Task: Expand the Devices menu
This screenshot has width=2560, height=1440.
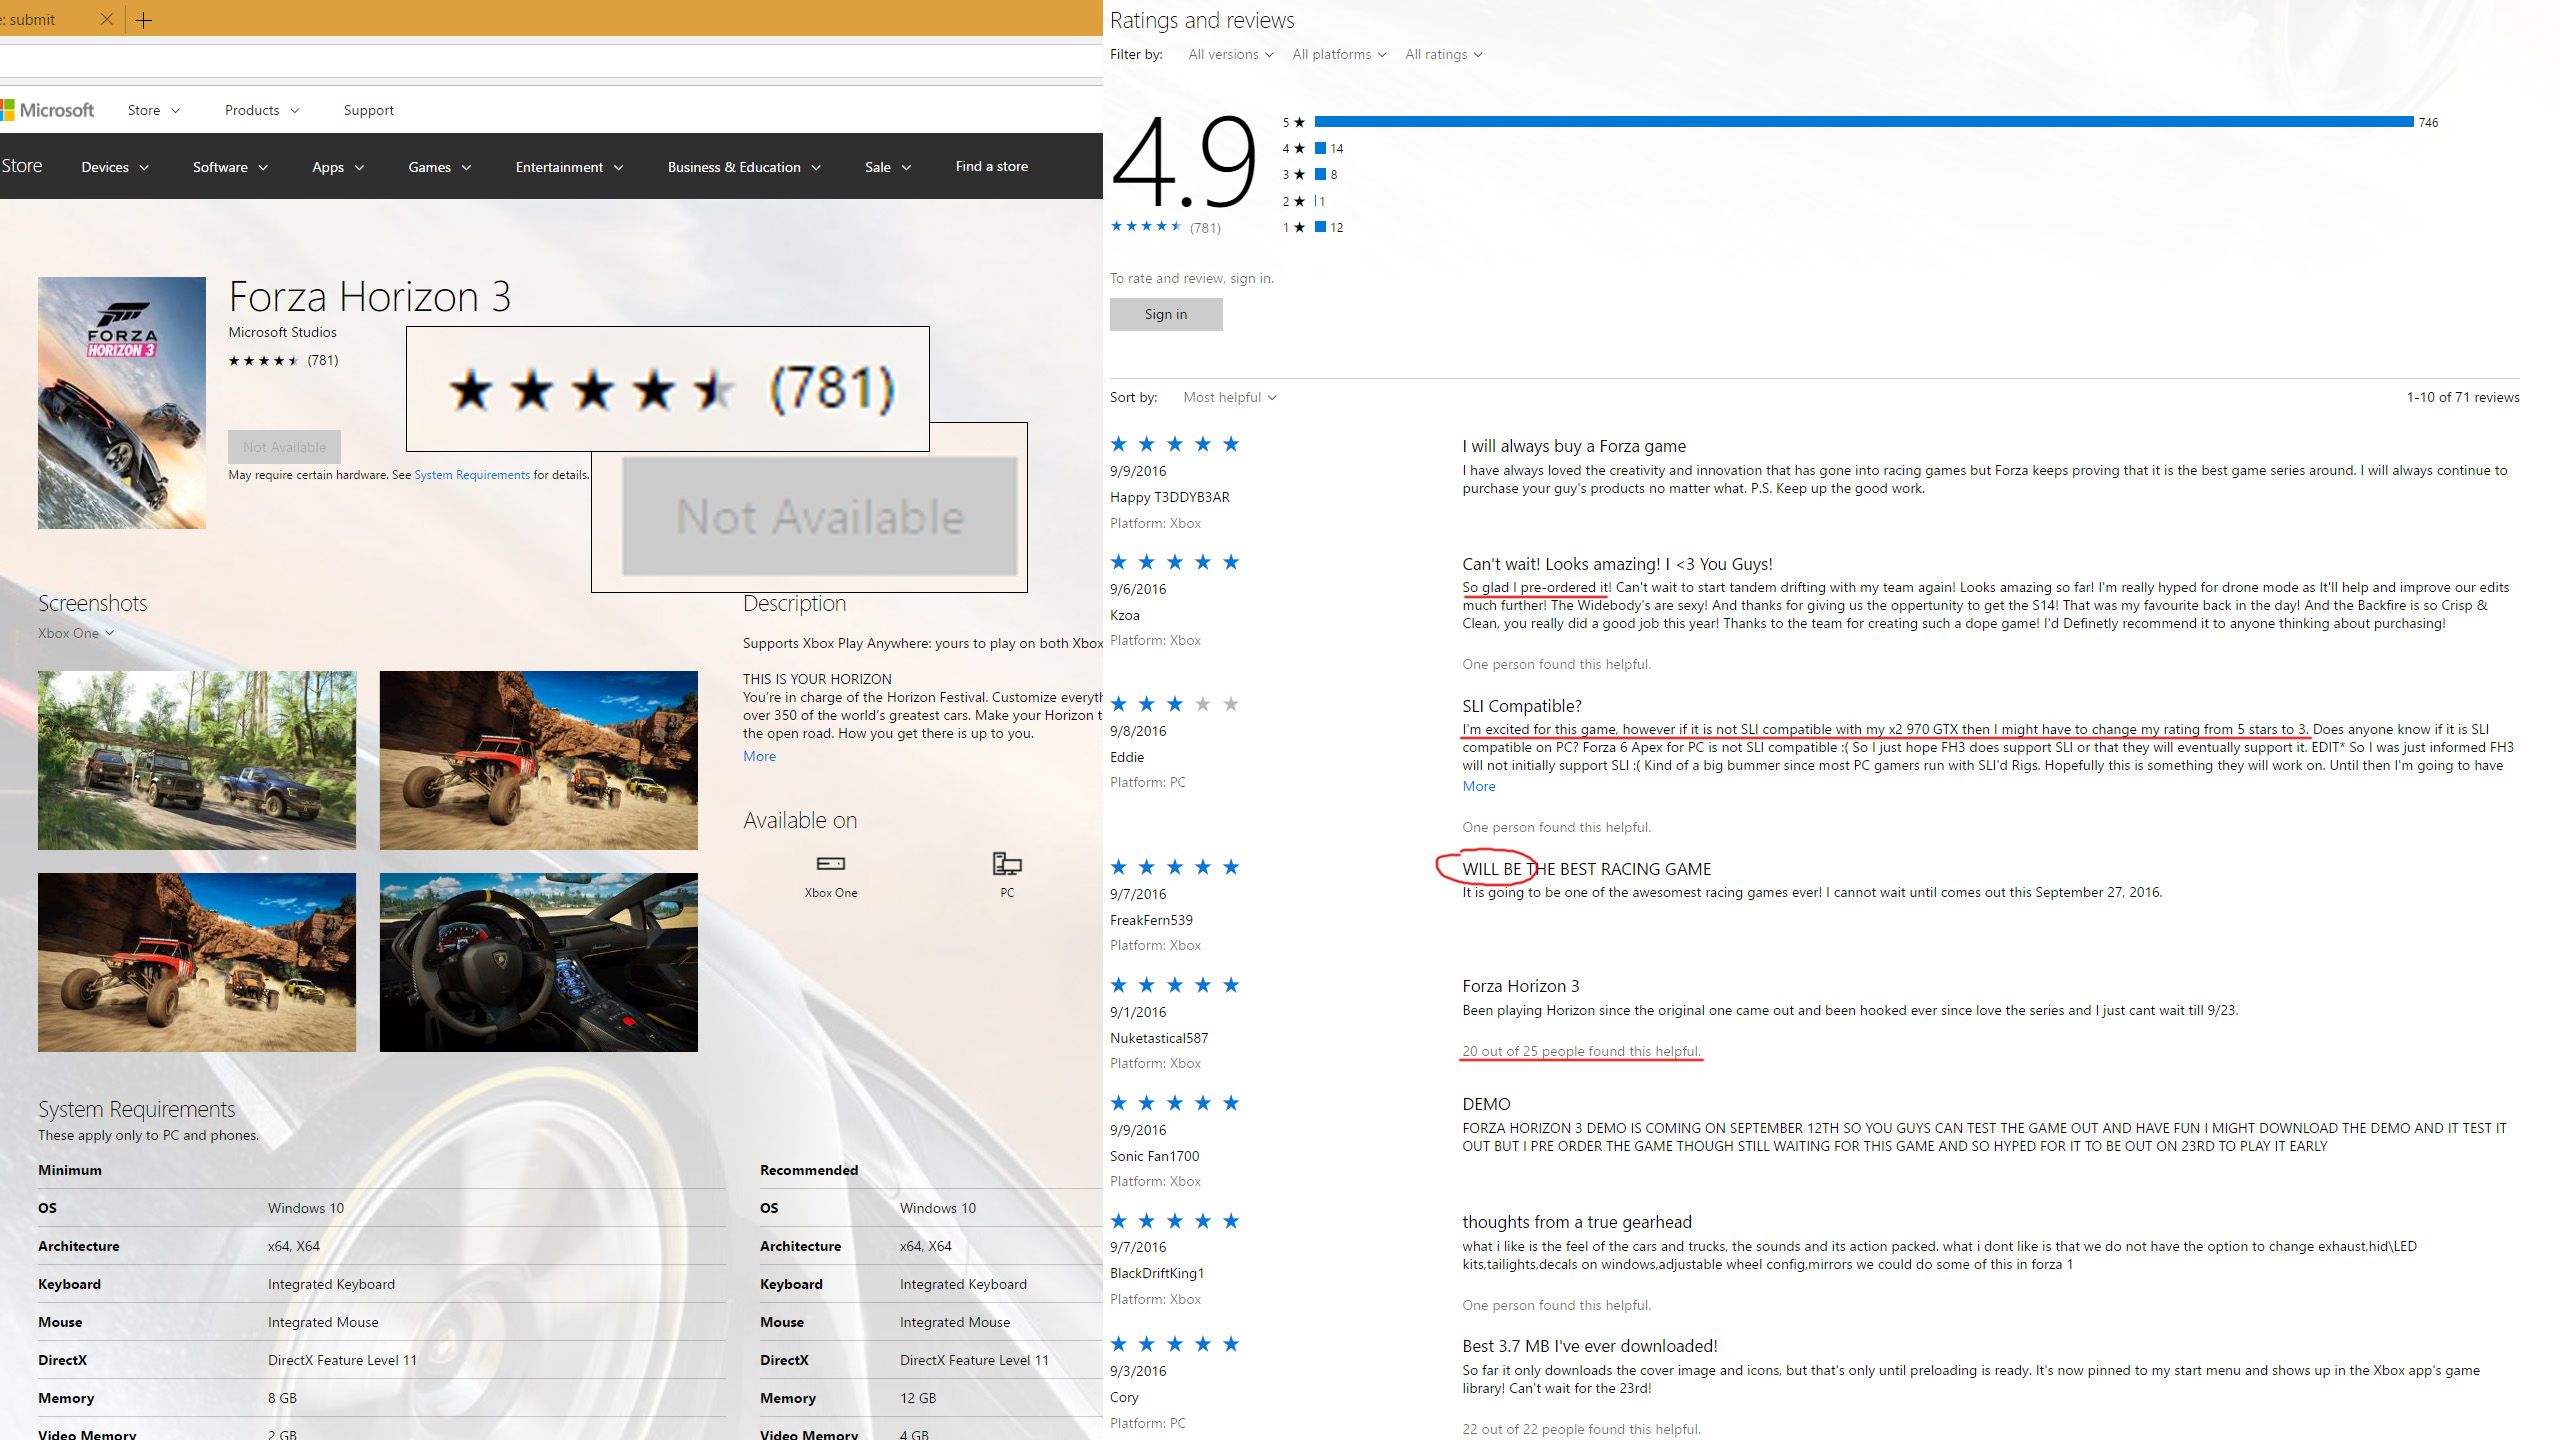Action: pyautogui.click(x=115, y=167)
